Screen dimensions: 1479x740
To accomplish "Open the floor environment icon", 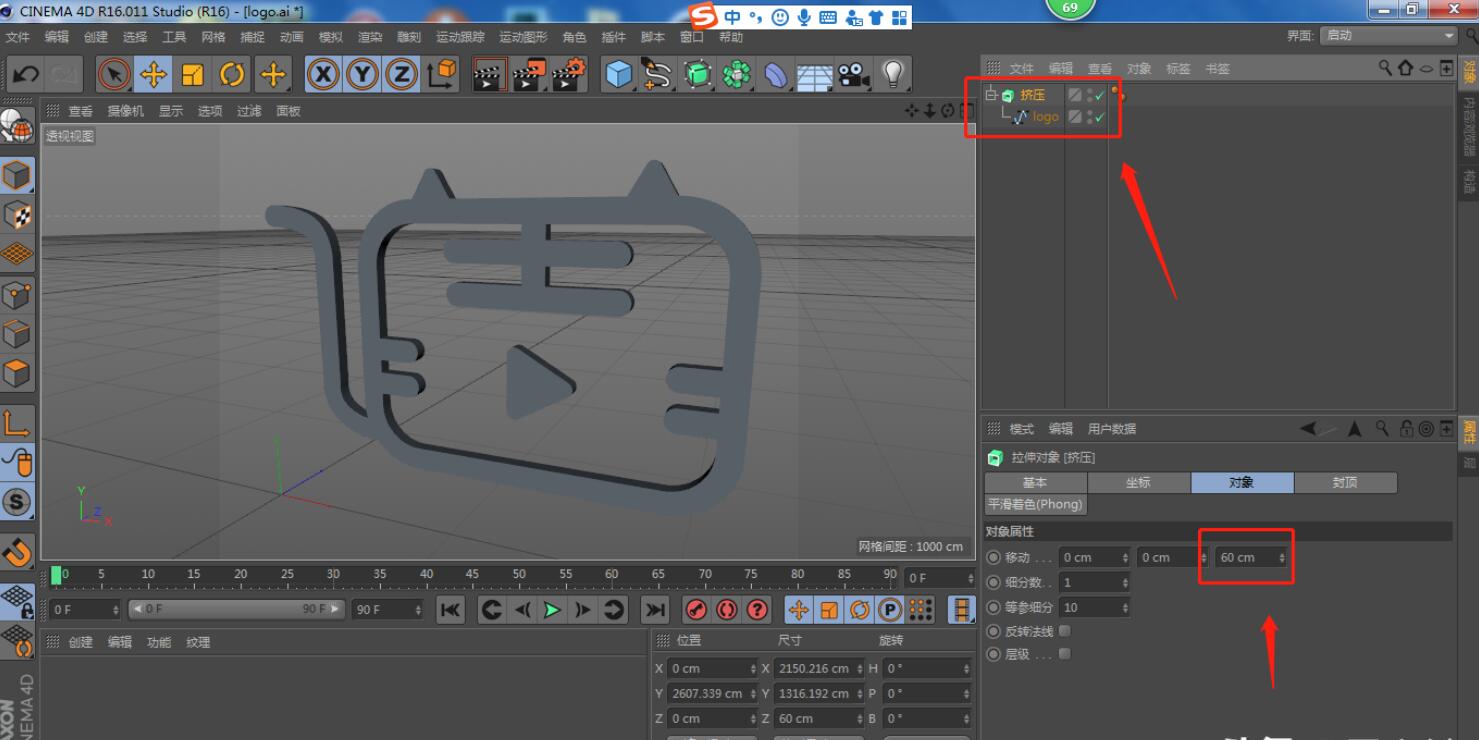I will point(815,75).
